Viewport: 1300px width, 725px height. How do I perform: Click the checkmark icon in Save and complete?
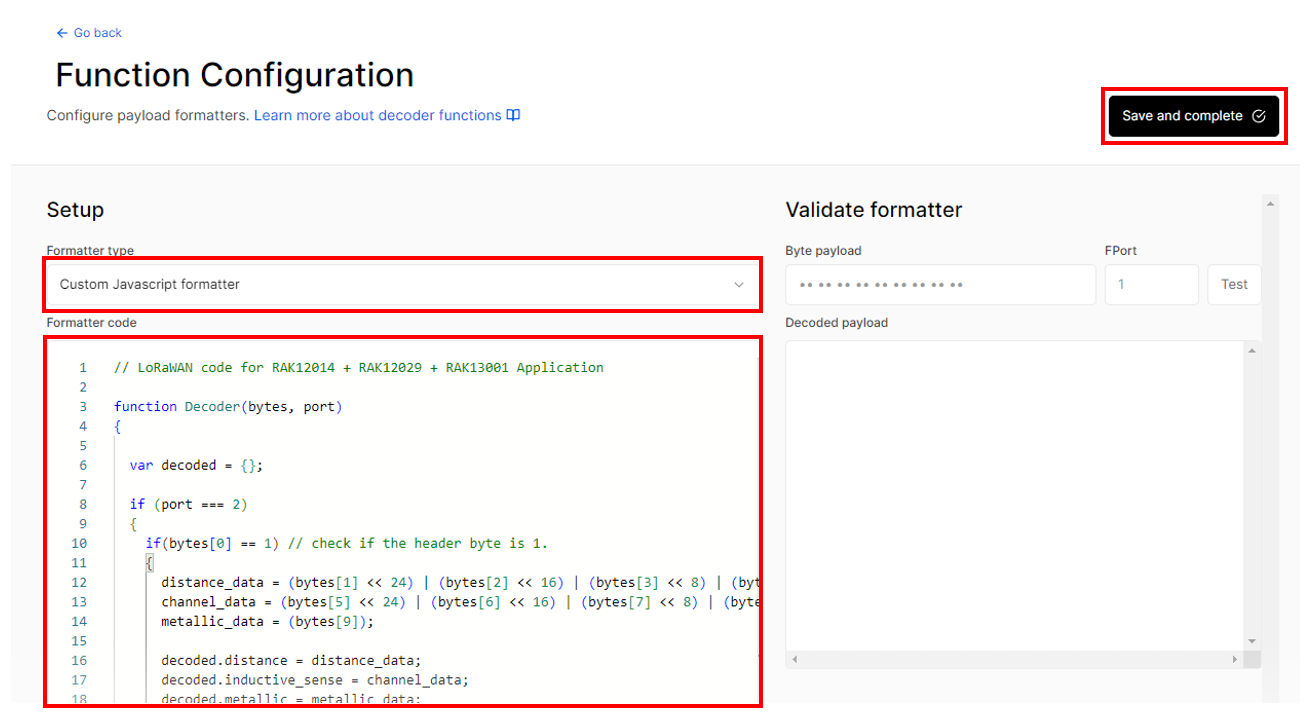click(1259, 116)
